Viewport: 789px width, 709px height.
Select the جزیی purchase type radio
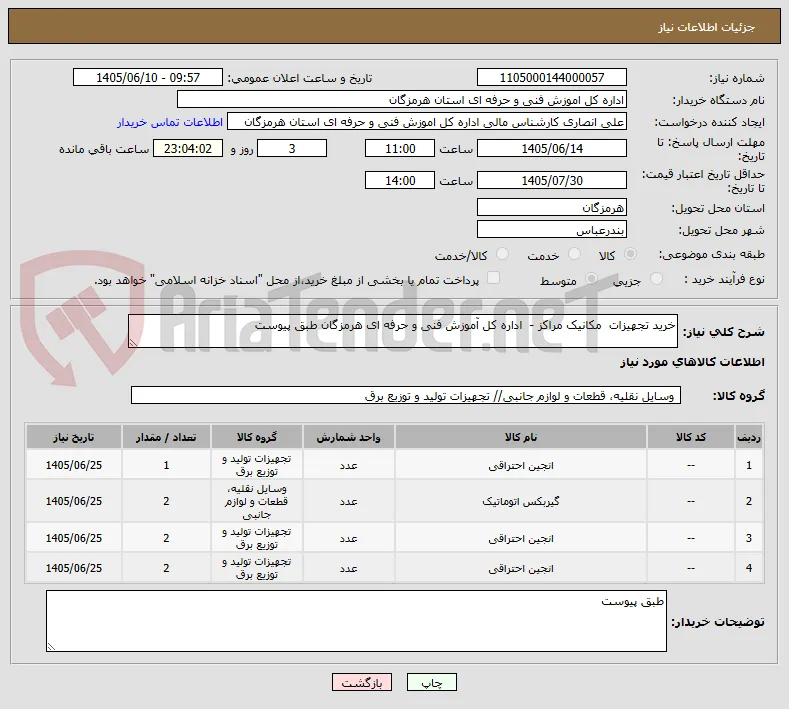(x=656, y=278)
